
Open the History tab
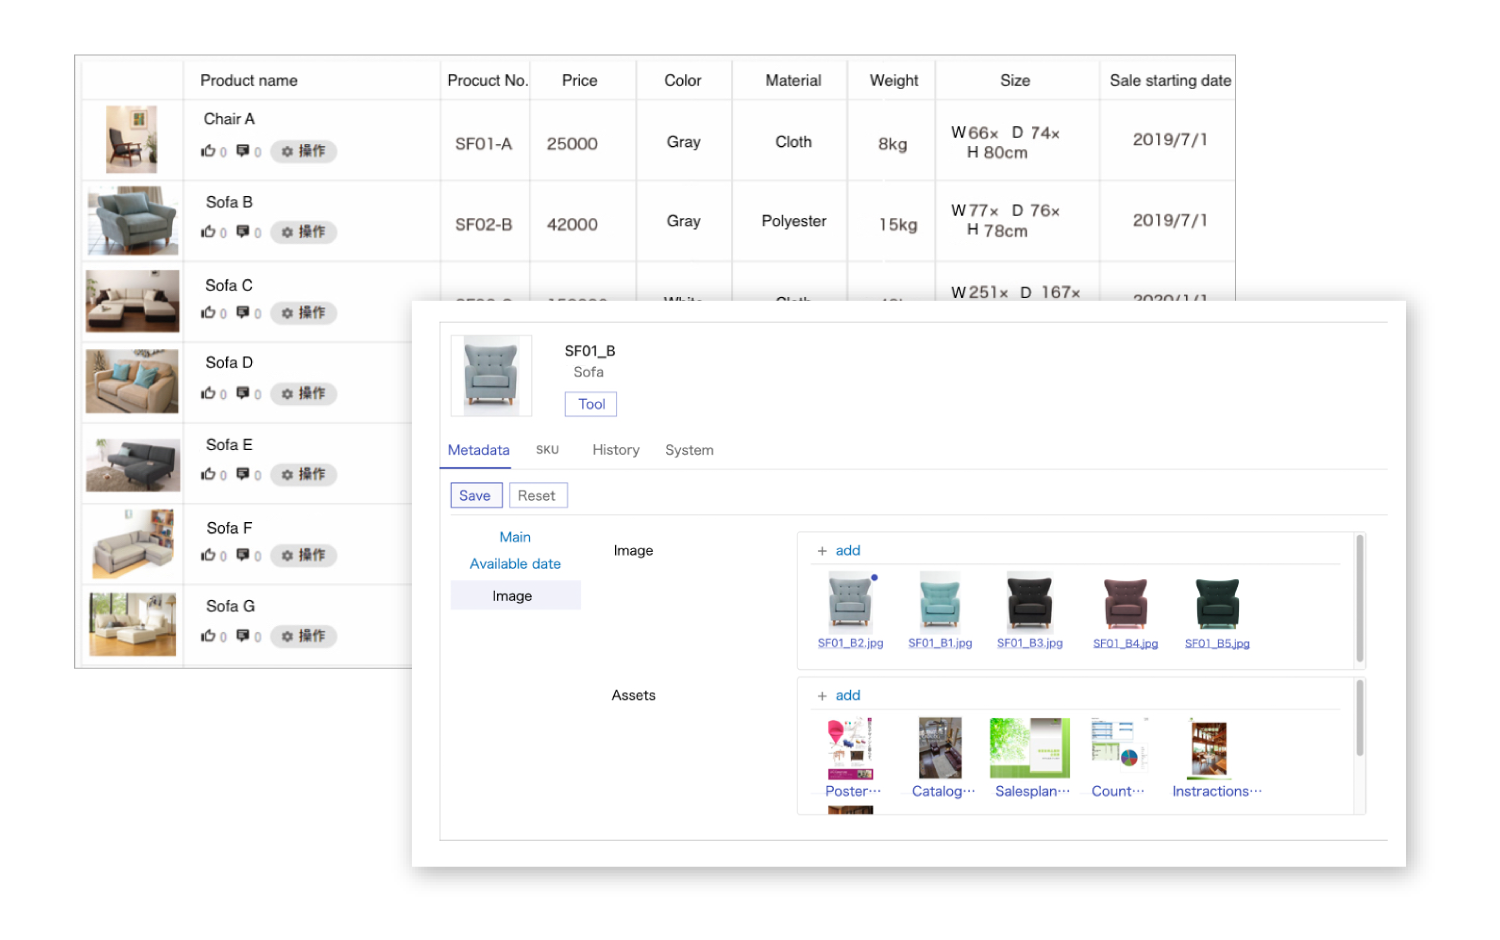615,450
